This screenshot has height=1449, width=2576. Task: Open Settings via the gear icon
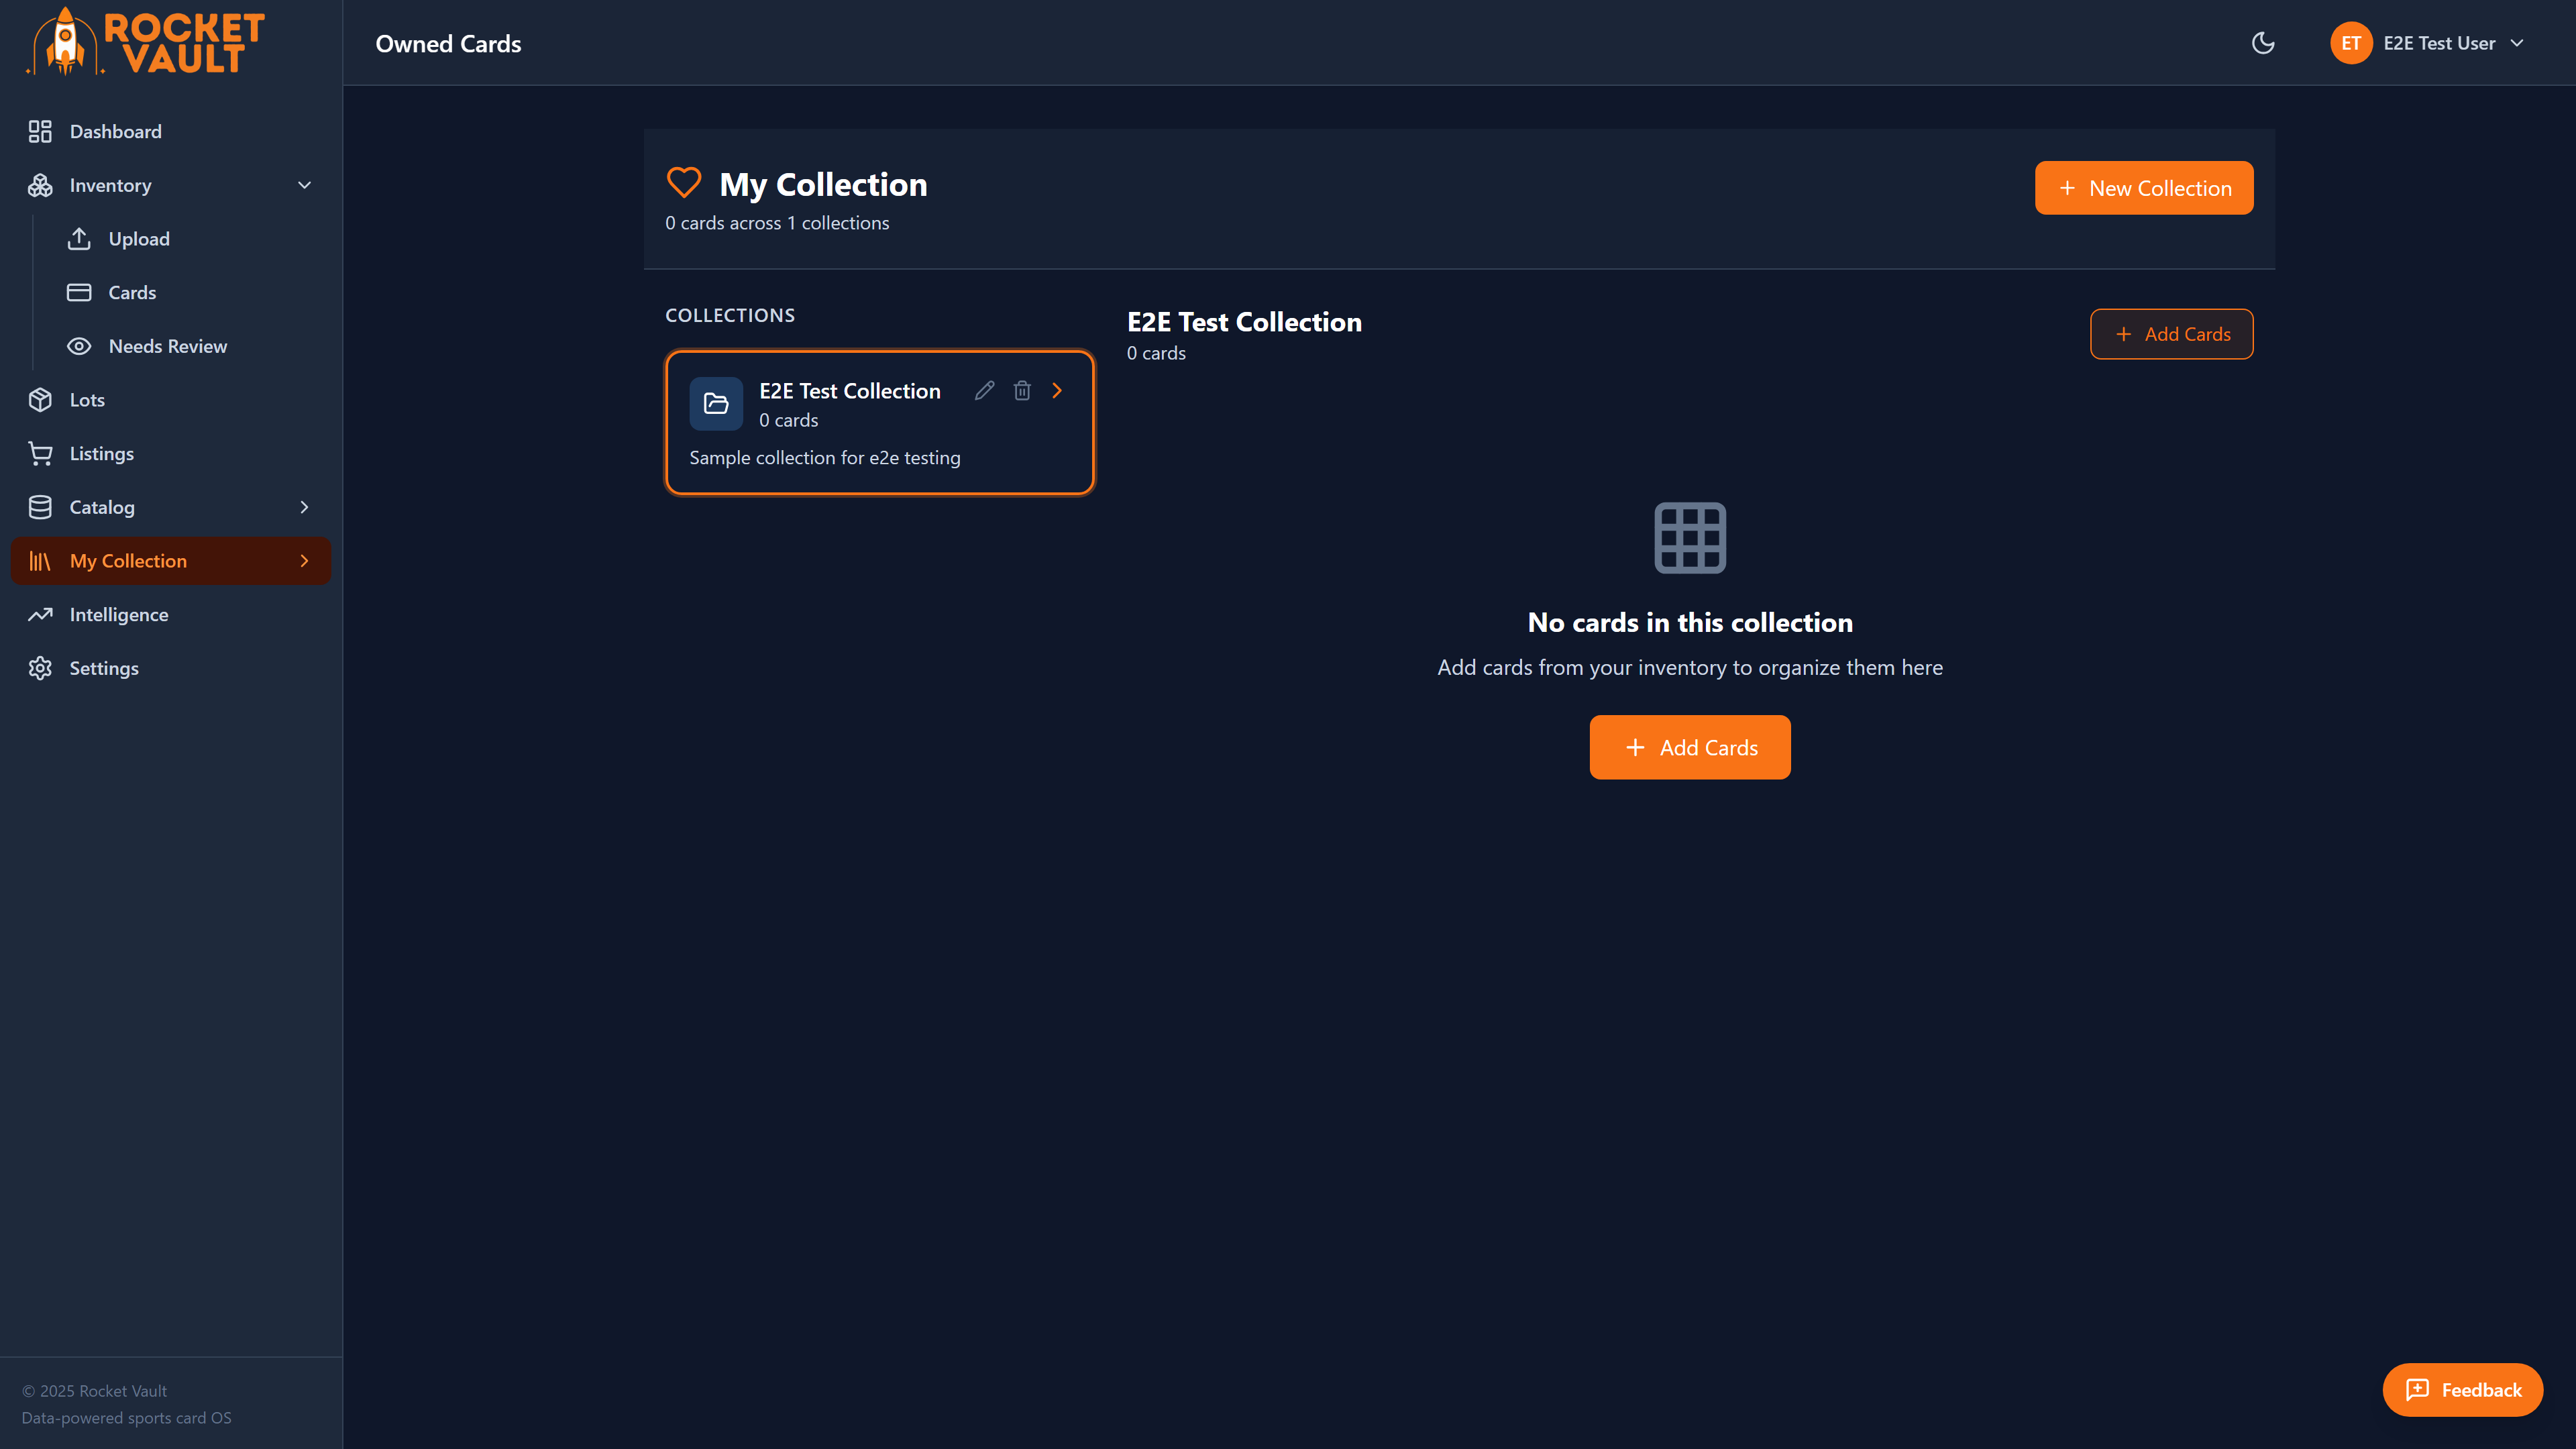point(40,668)
